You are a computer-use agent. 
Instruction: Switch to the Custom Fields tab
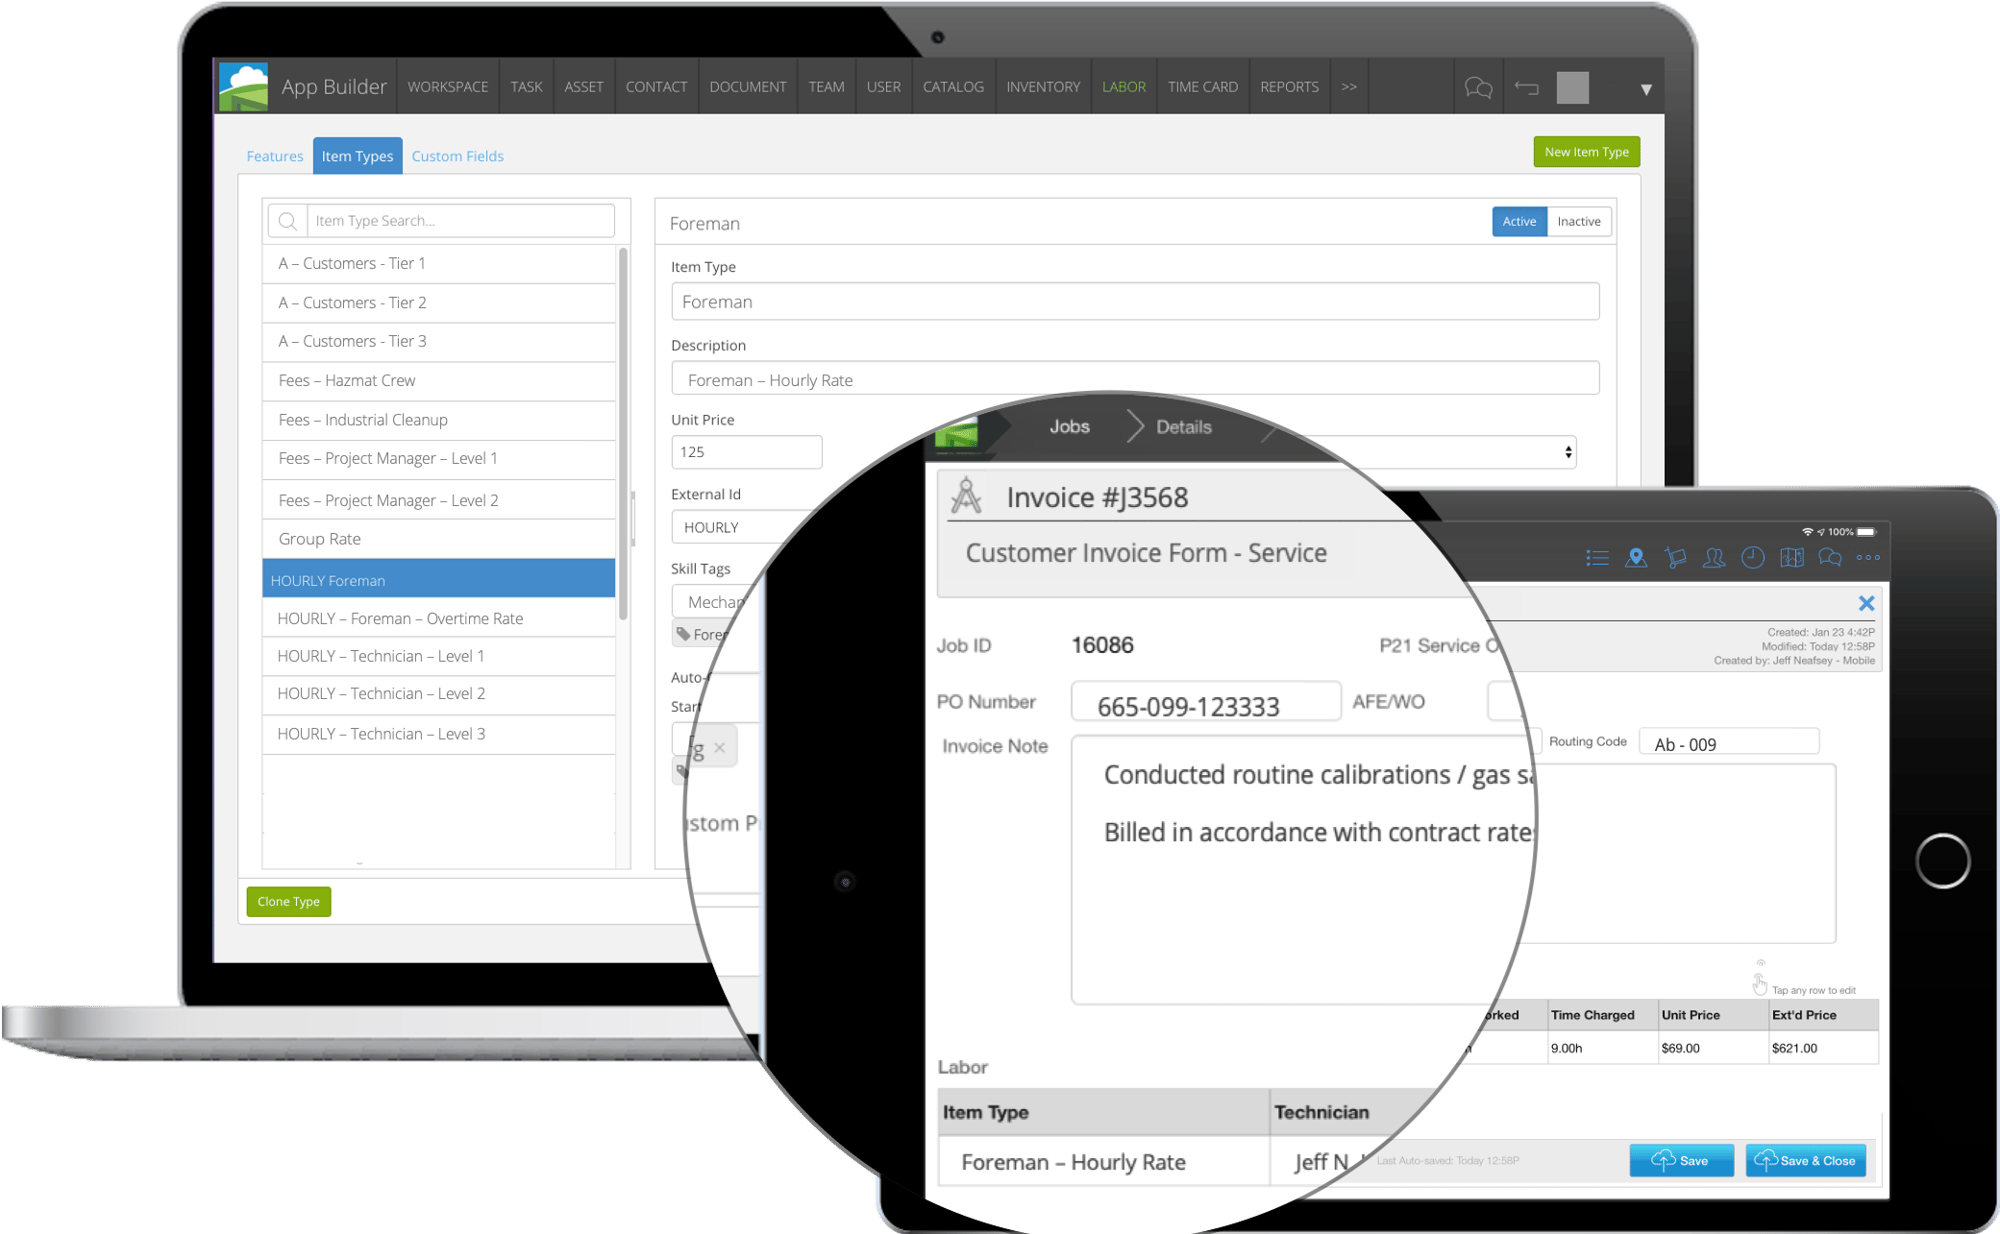coord(457,155)
